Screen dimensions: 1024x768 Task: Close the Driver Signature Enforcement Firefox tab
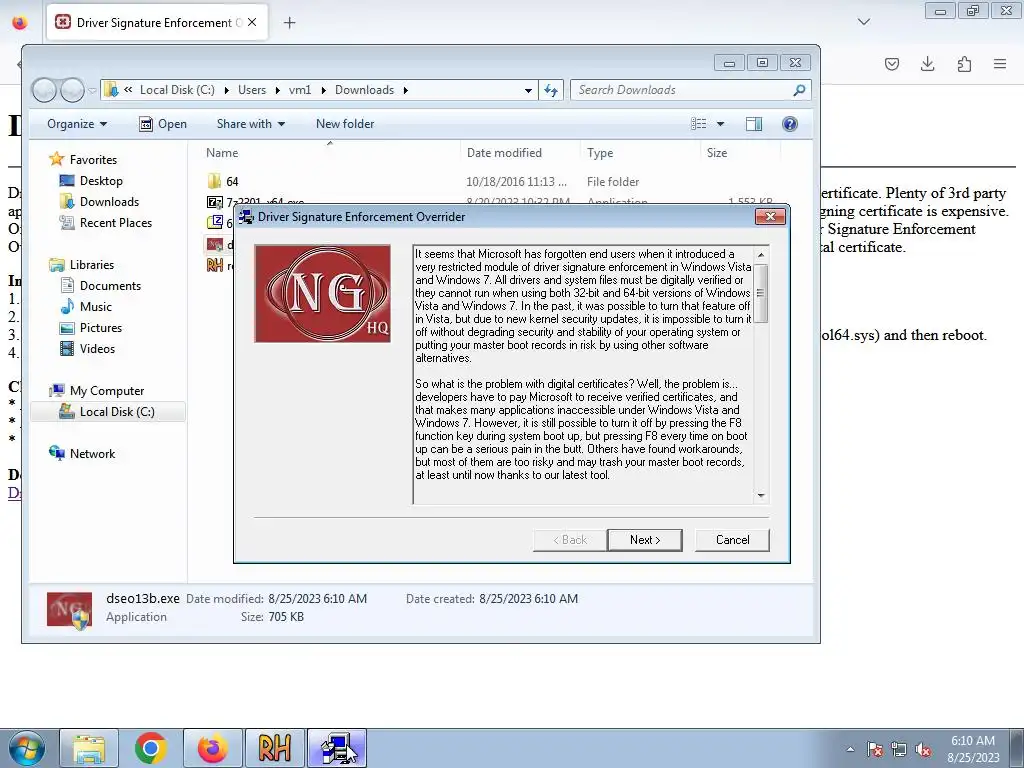pos(252,22)
